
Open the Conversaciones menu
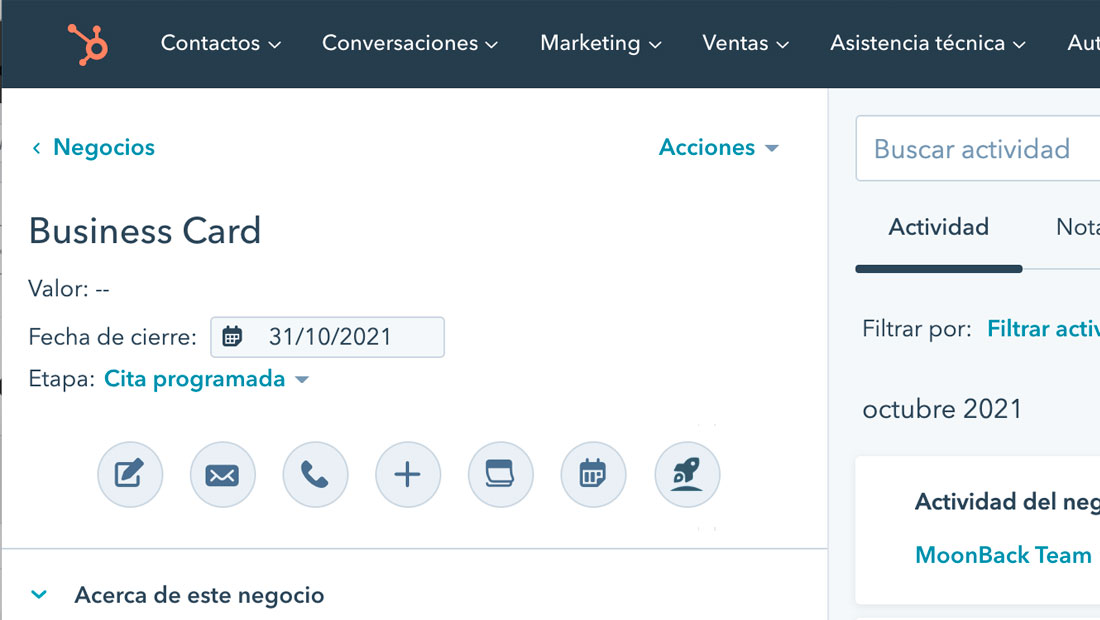410,43
